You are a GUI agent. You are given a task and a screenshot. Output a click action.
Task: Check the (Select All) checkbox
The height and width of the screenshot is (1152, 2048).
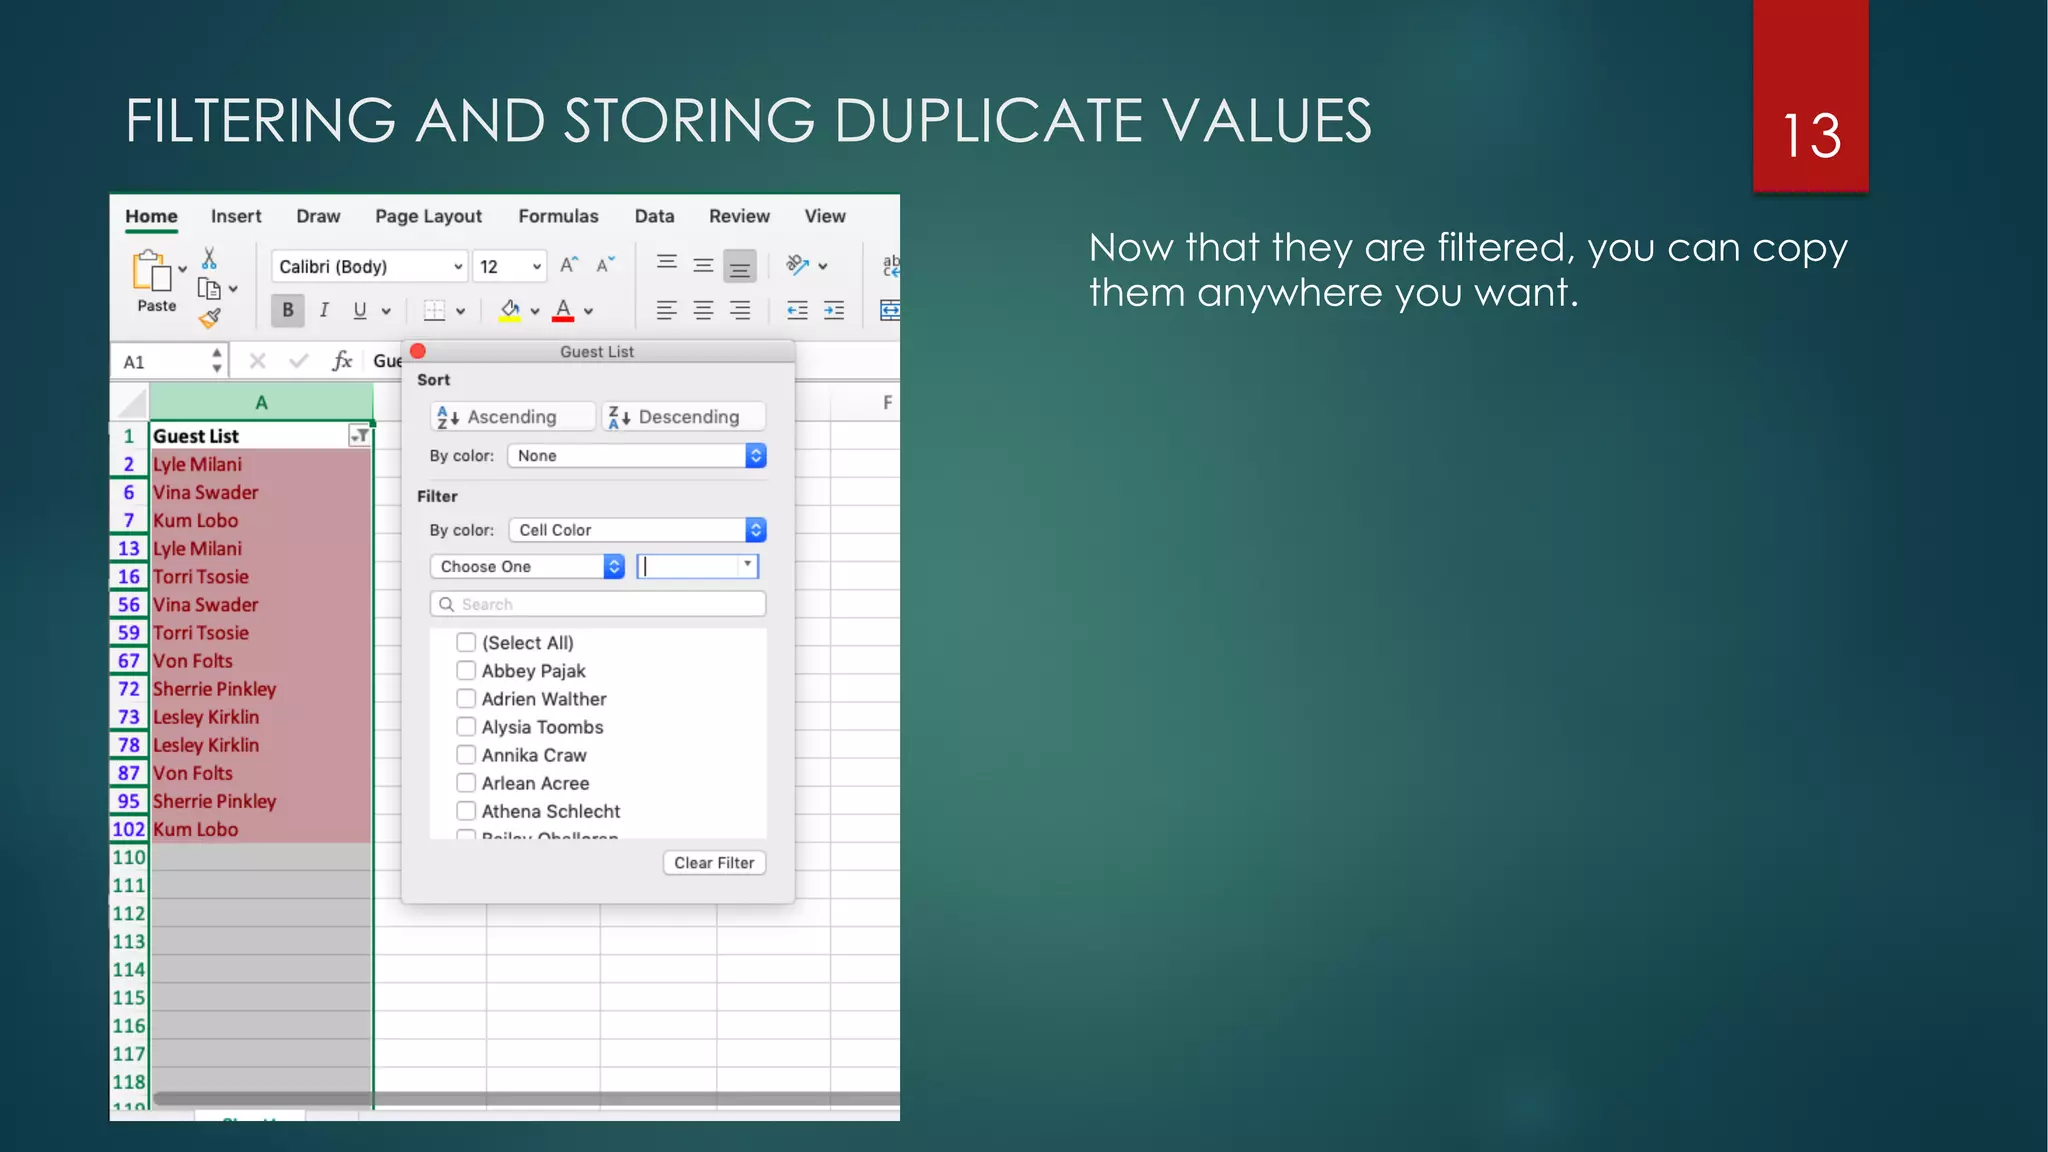click(x=466, y=642)
